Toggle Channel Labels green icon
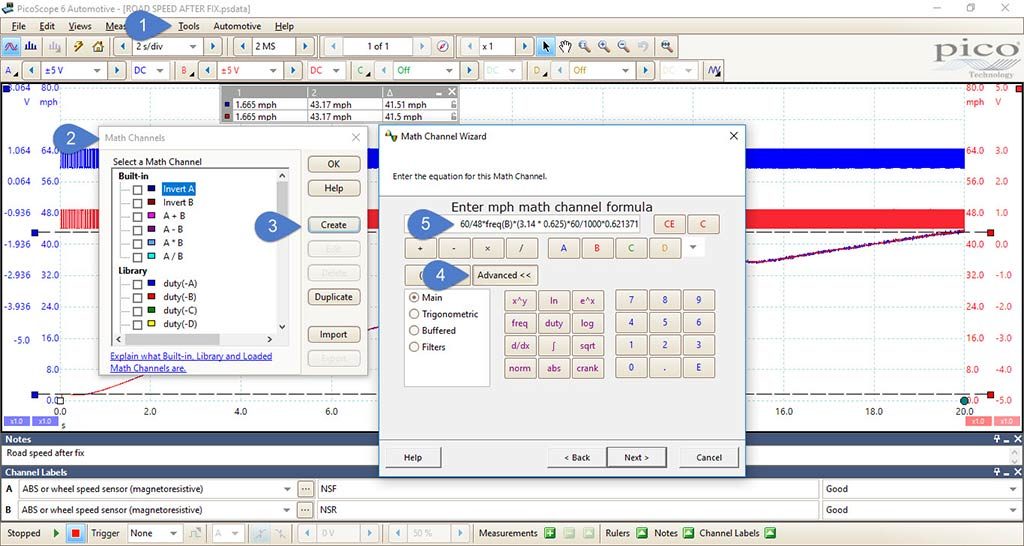This screenshot has height=546, width=1024. (770, 533)
